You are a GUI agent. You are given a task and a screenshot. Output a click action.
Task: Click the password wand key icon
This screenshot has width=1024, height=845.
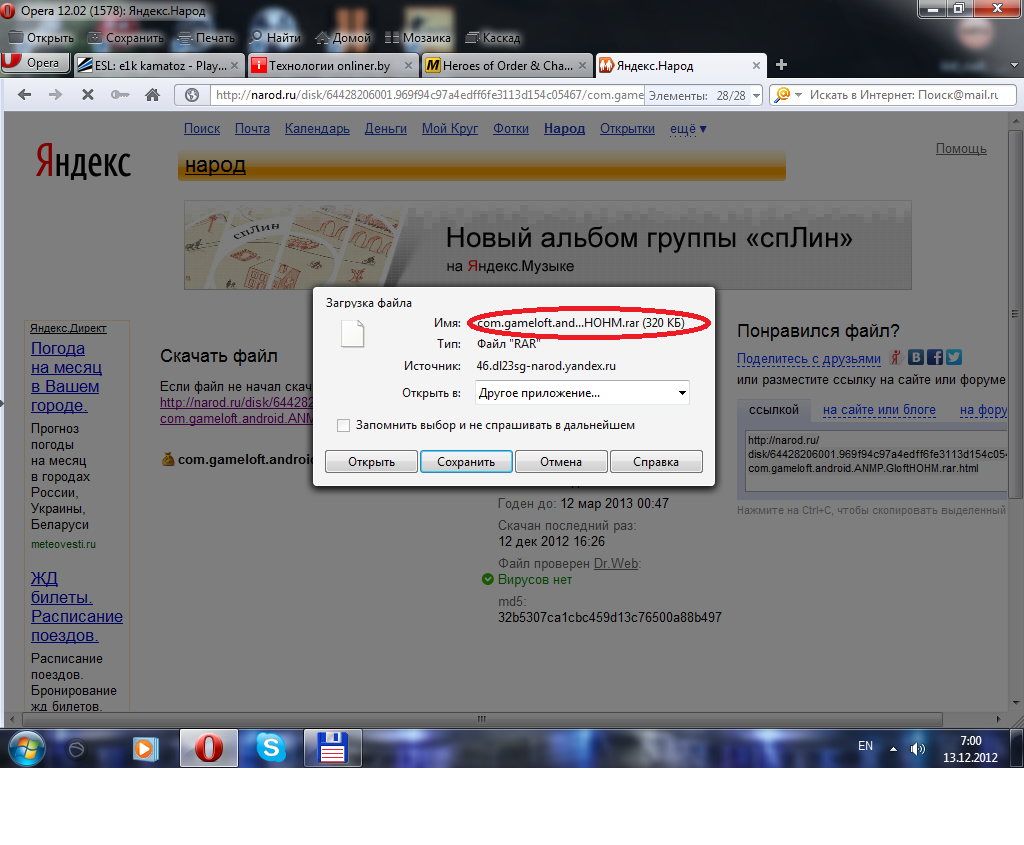pos(120,95)
